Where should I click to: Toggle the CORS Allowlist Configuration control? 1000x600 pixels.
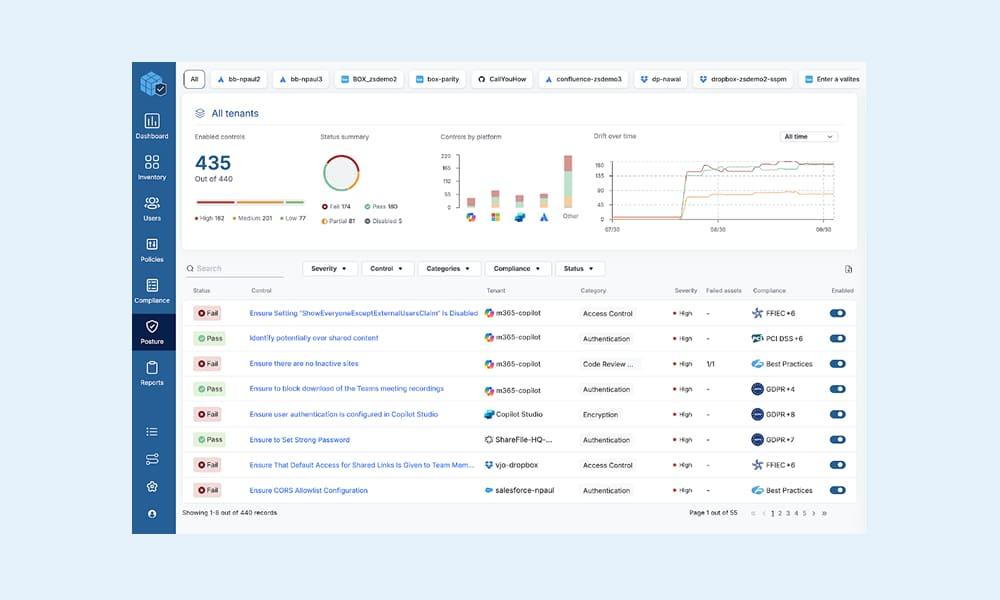pos(837,490)
